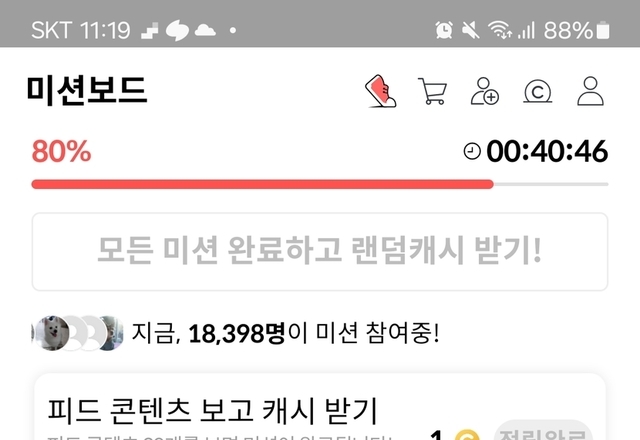
Task: Tap the clock icon beside countdown timer
Action: 472,151
